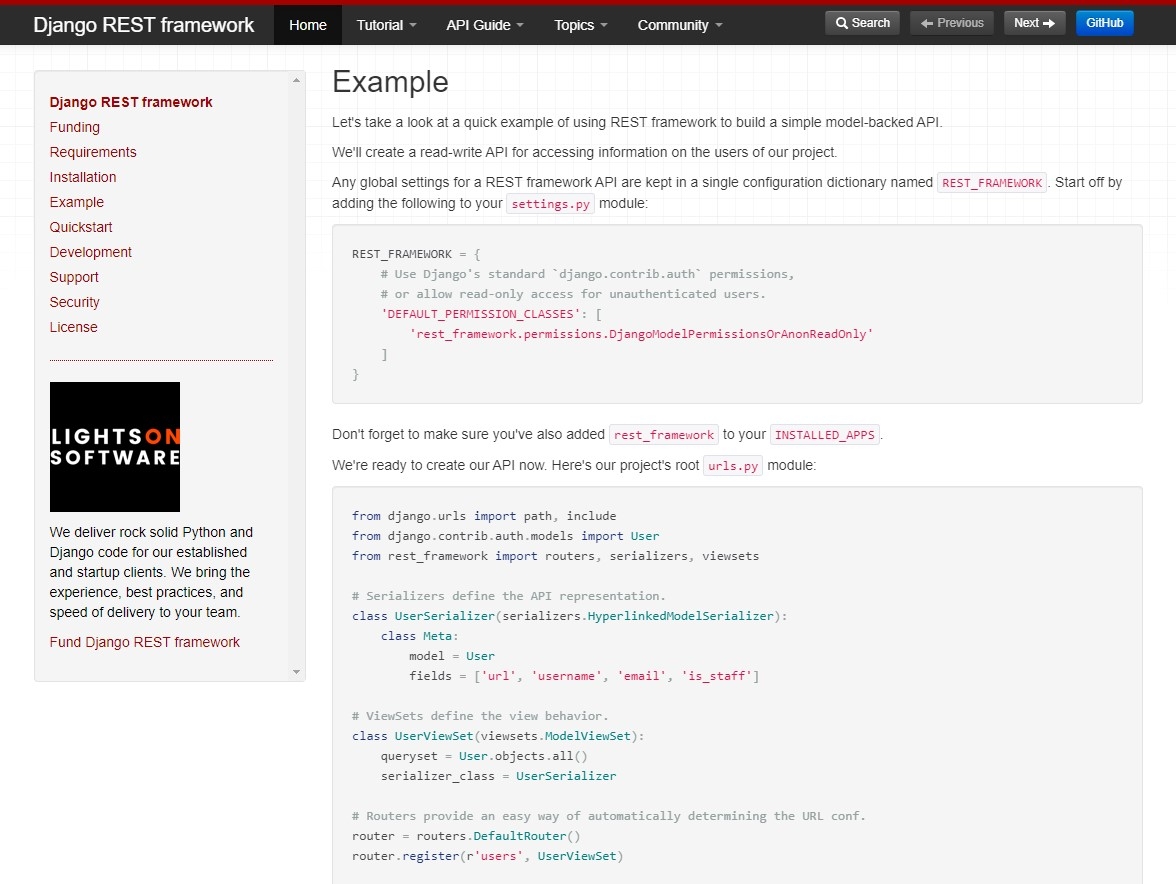
Task: Jump to the Support section in sidebar
Action: pyautogui.click(x=74, y=277)
